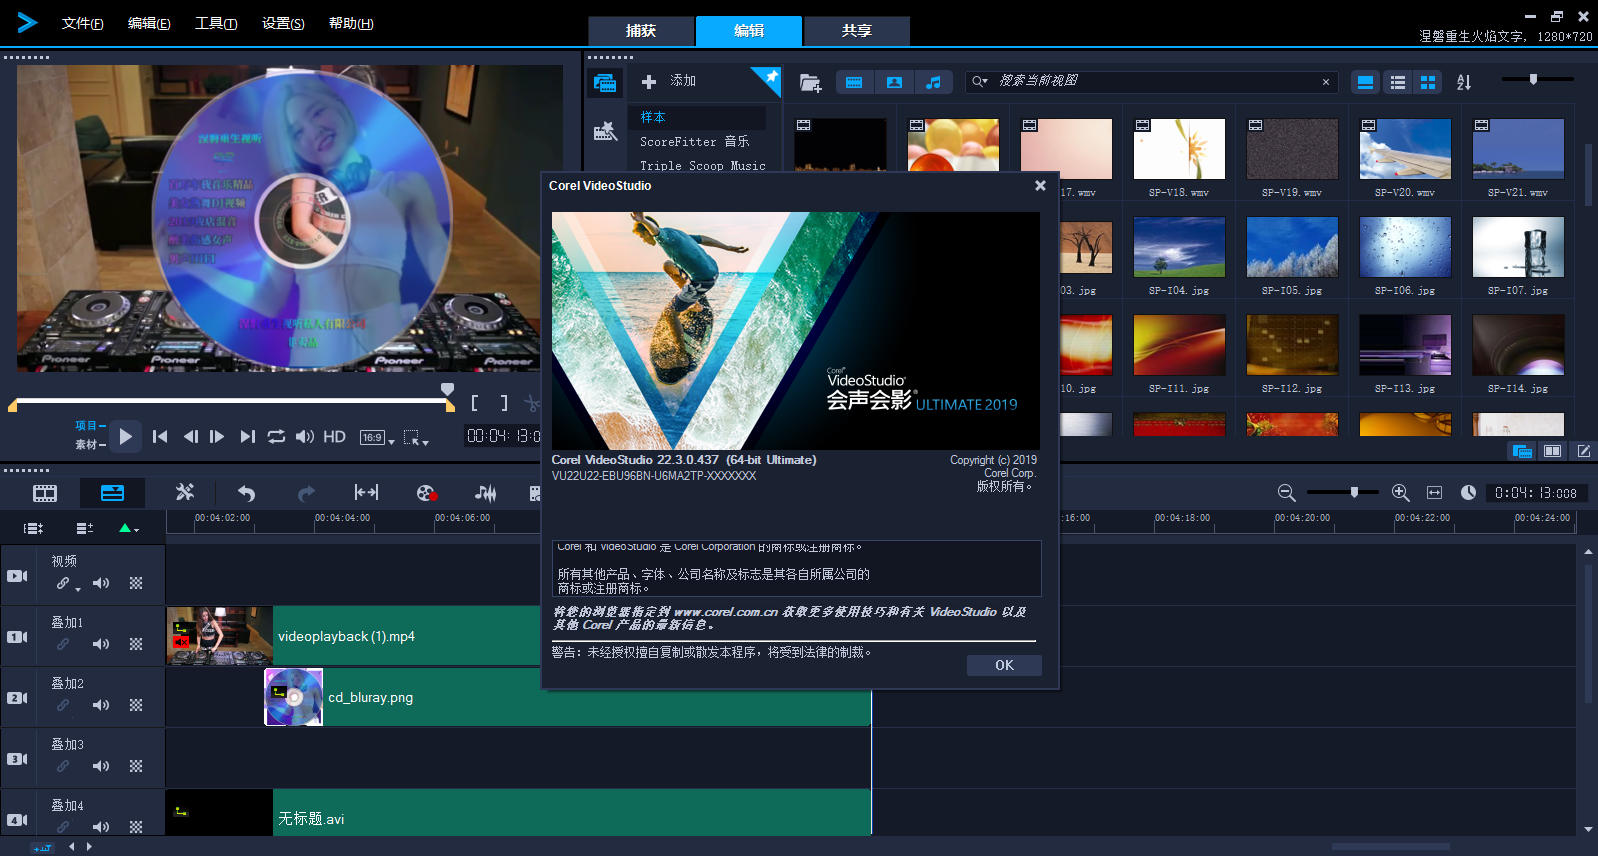Open the preview volume control
The image size is (1598, 856).
tap(305, 437)
